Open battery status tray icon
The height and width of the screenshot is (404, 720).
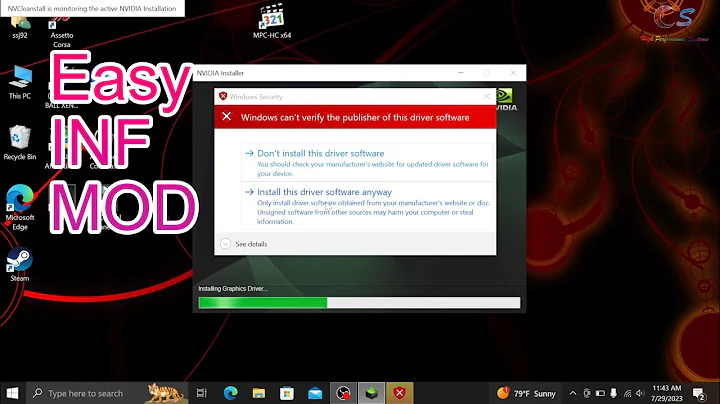(600, 393)
